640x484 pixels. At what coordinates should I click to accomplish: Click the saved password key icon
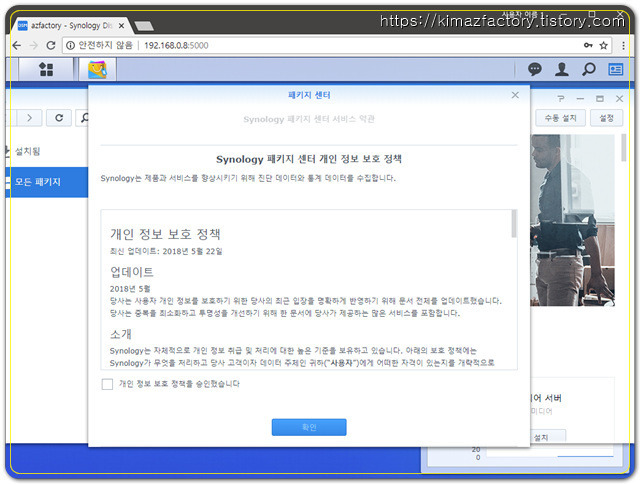[588, 45]
